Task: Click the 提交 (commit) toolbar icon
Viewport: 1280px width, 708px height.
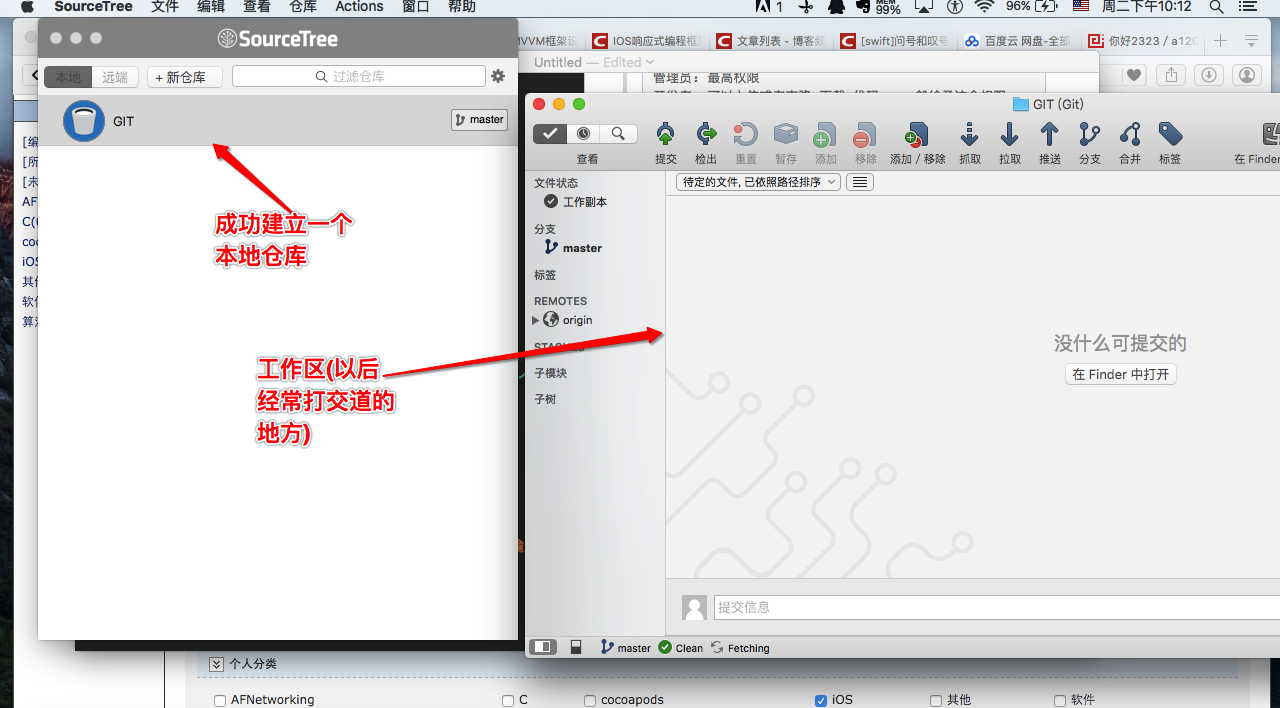Action: coord(665,135)
